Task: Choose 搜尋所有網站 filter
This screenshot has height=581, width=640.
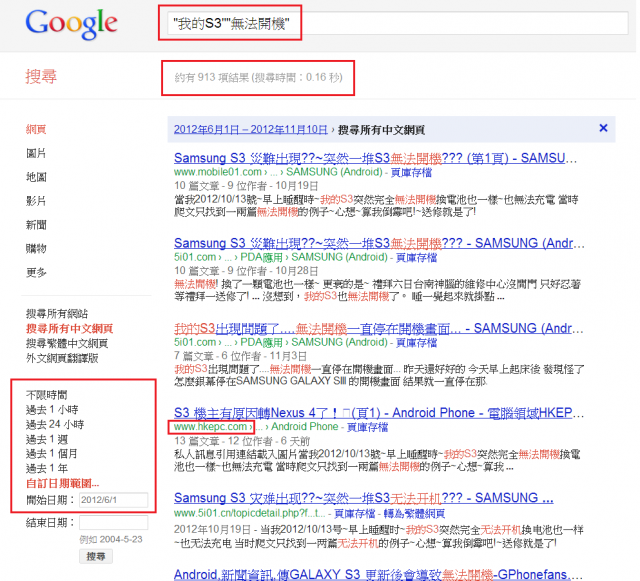Action: (x=57, y=314)
